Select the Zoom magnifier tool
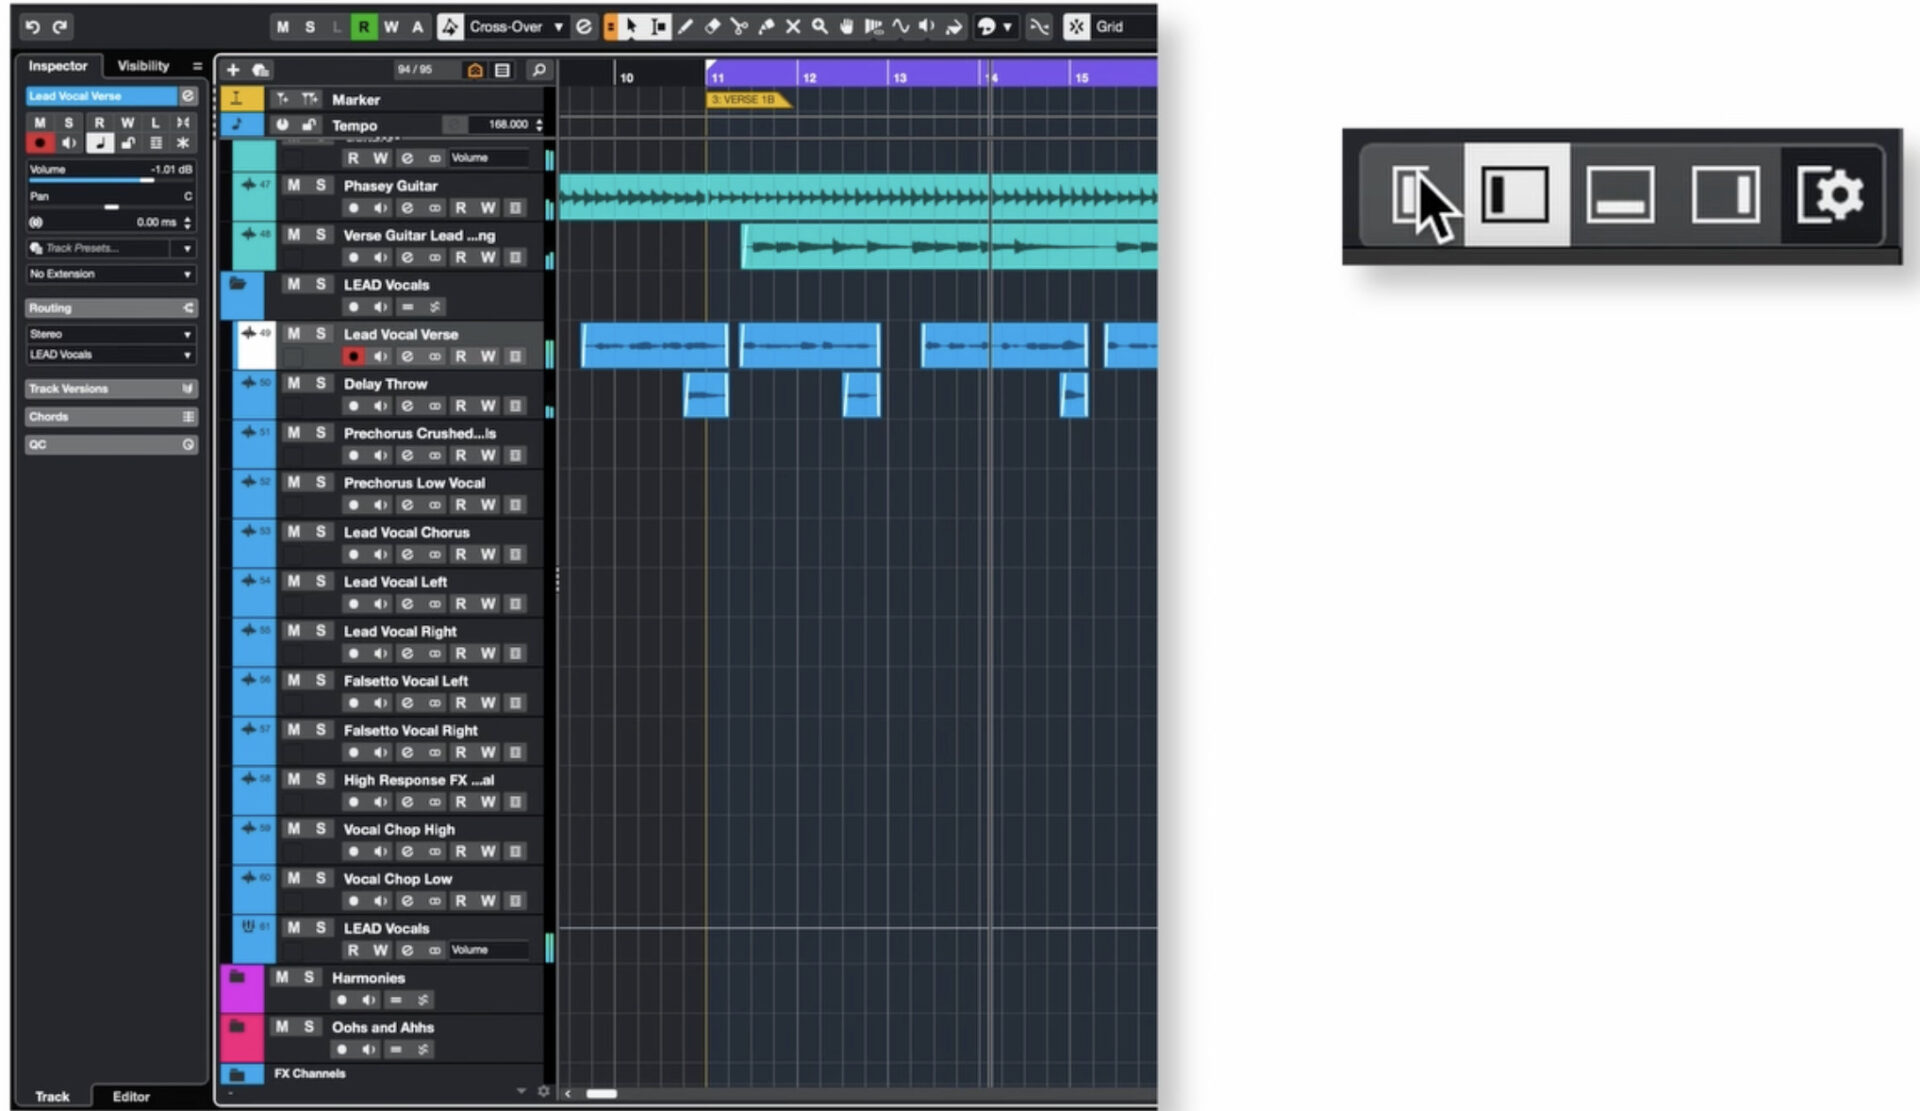This screenshot has width=1920, height=1111. pyautogui.click(x=820, y=27)
